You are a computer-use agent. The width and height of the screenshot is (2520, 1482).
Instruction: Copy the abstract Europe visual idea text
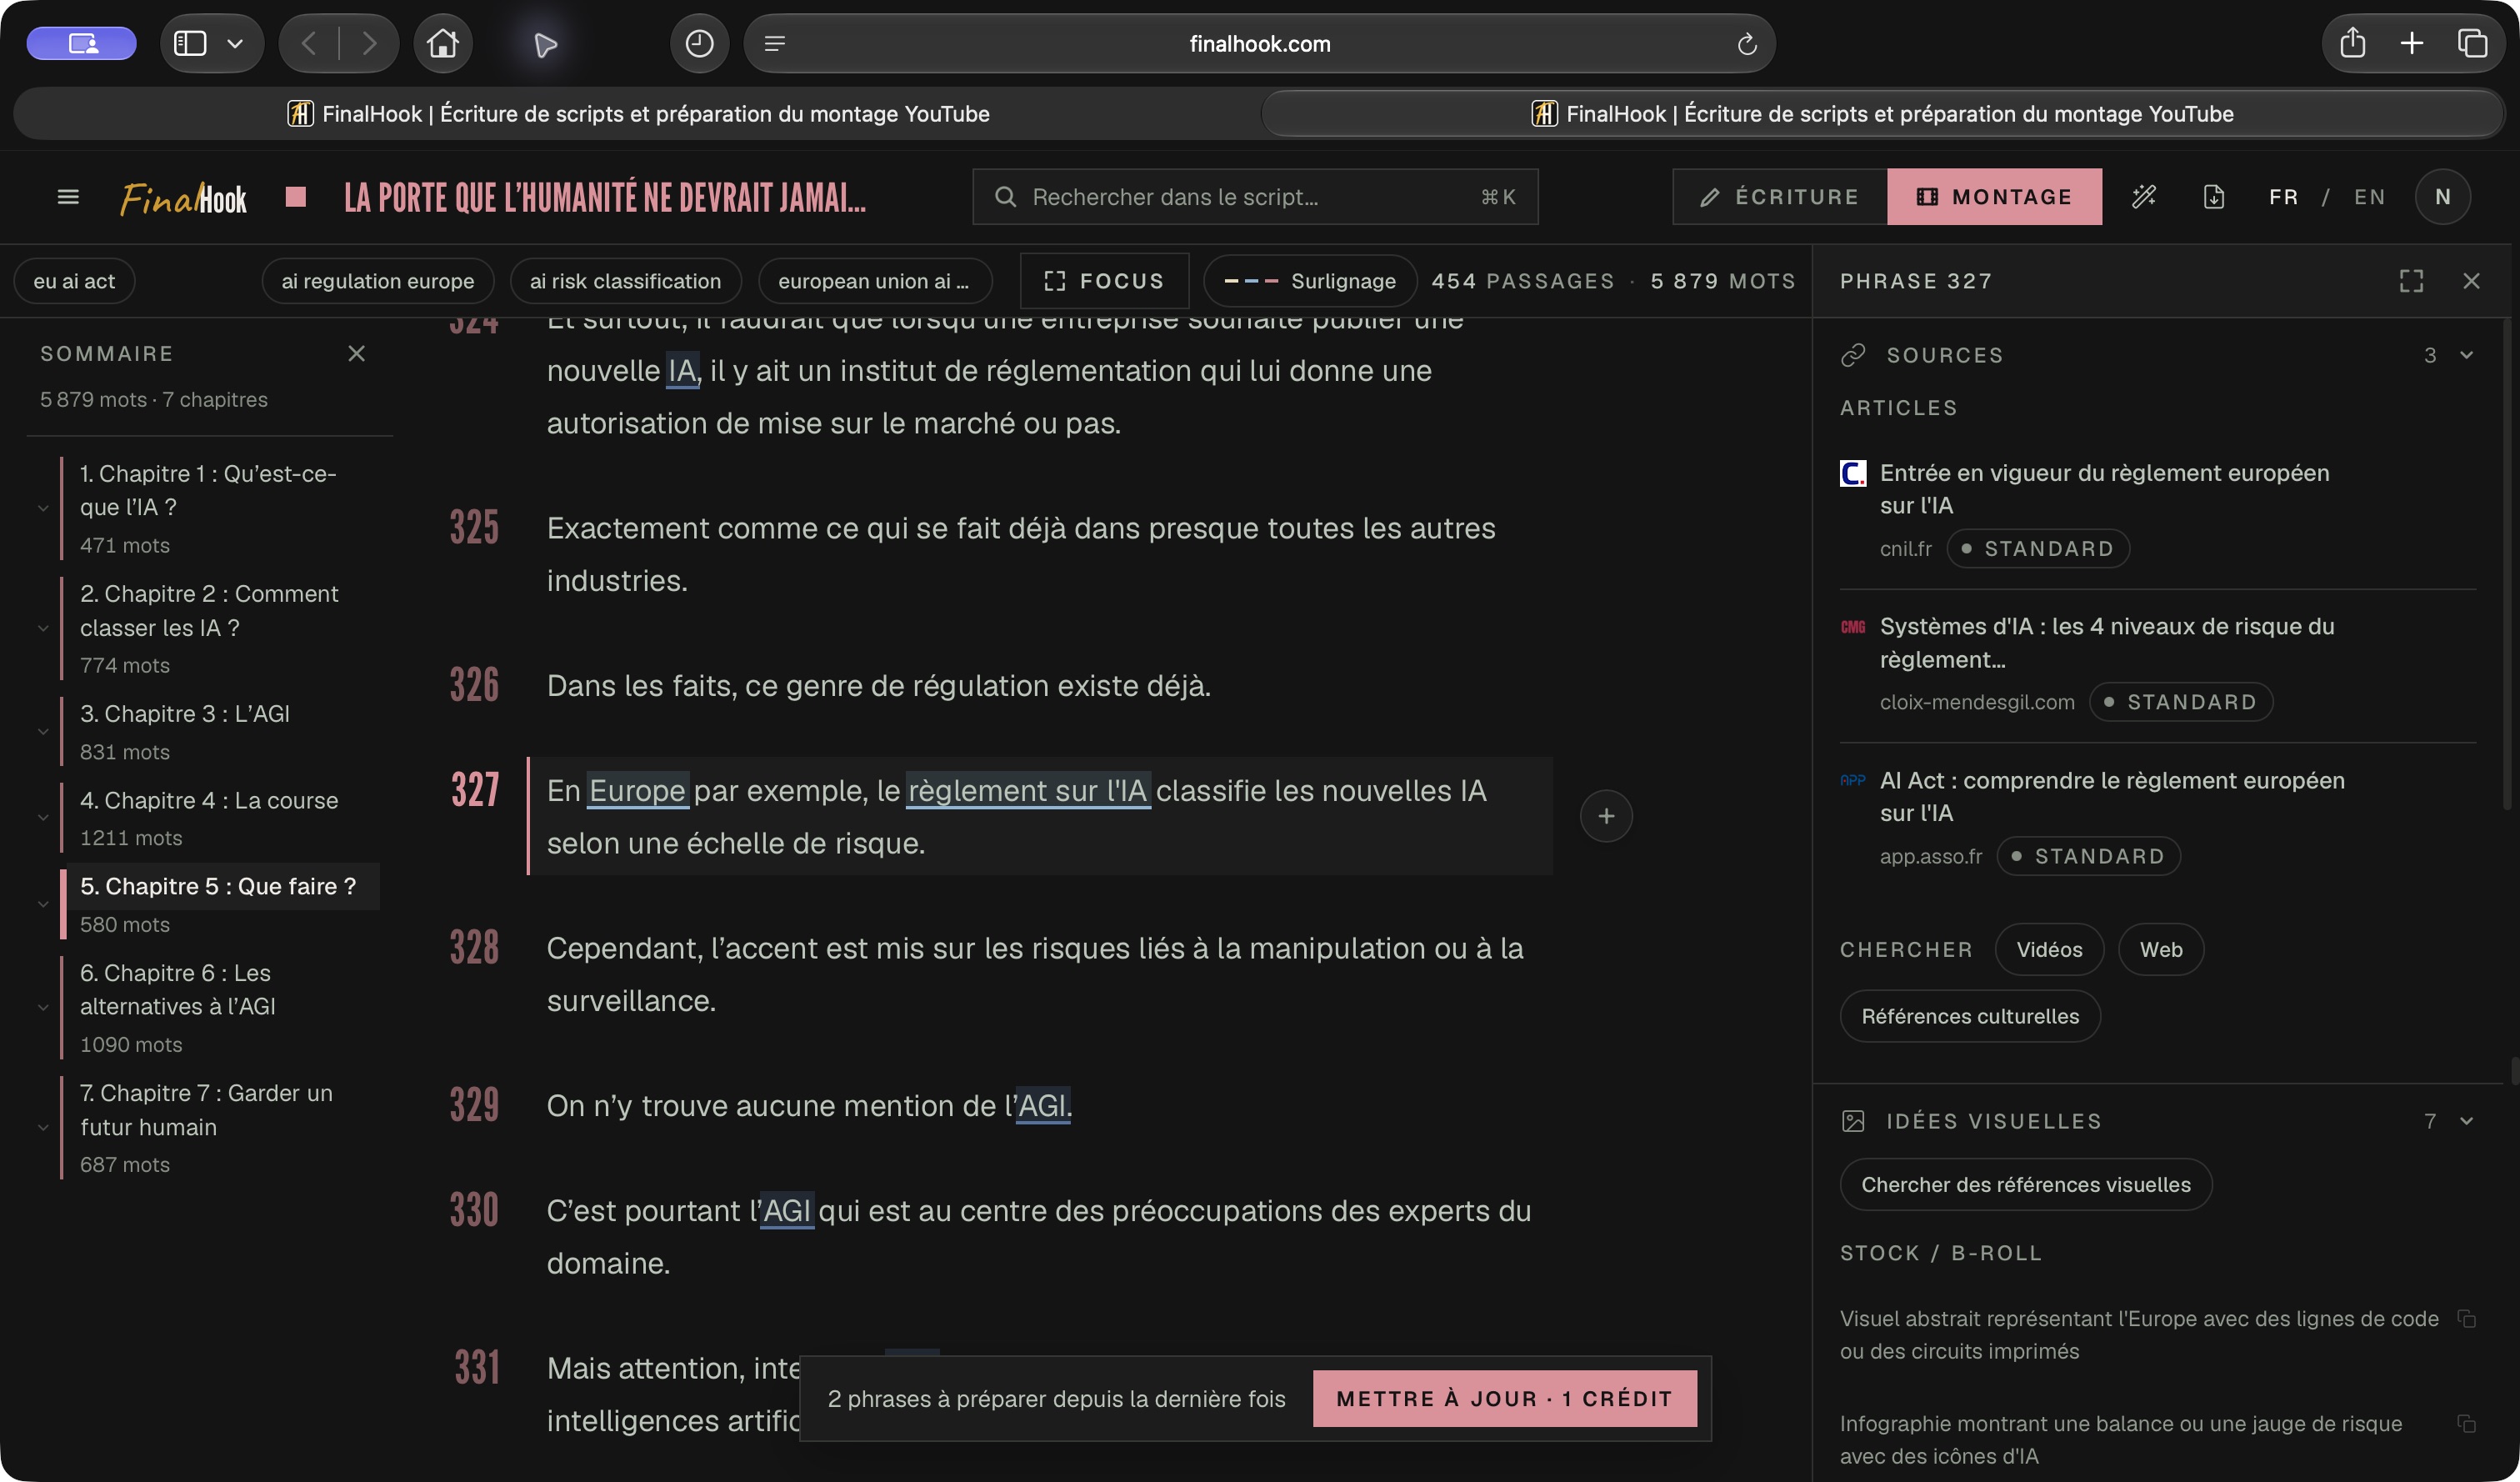pyautogui.click(x=2466, y=1318)
